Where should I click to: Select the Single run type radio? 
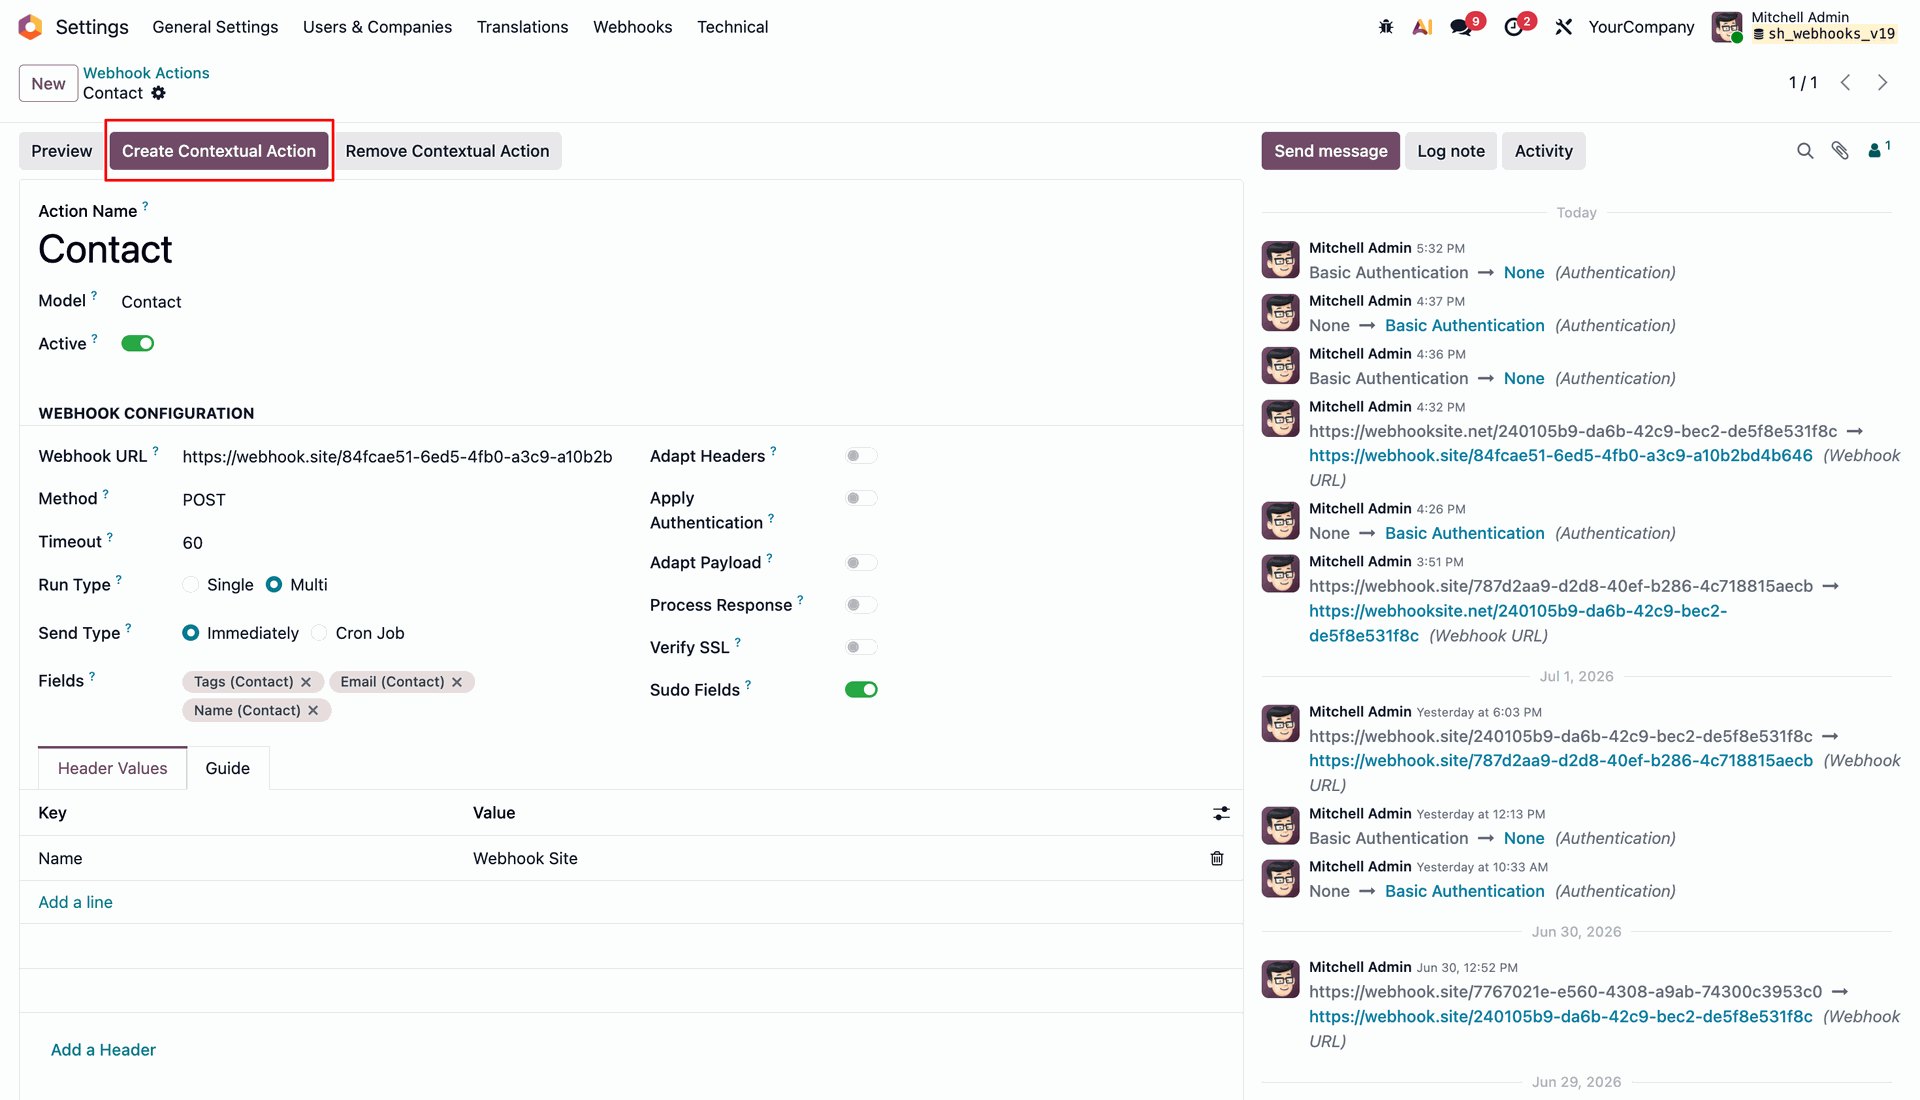point(191,585)
